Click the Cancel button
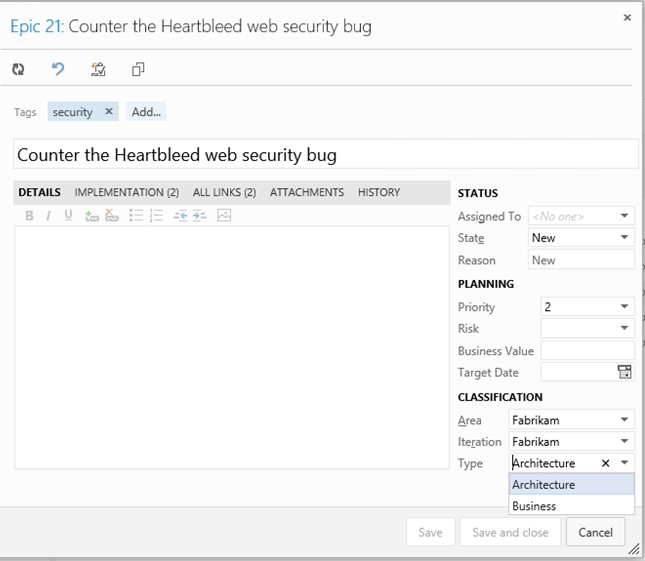The height and width of the screenshot is (561, 645). point(595,532)
